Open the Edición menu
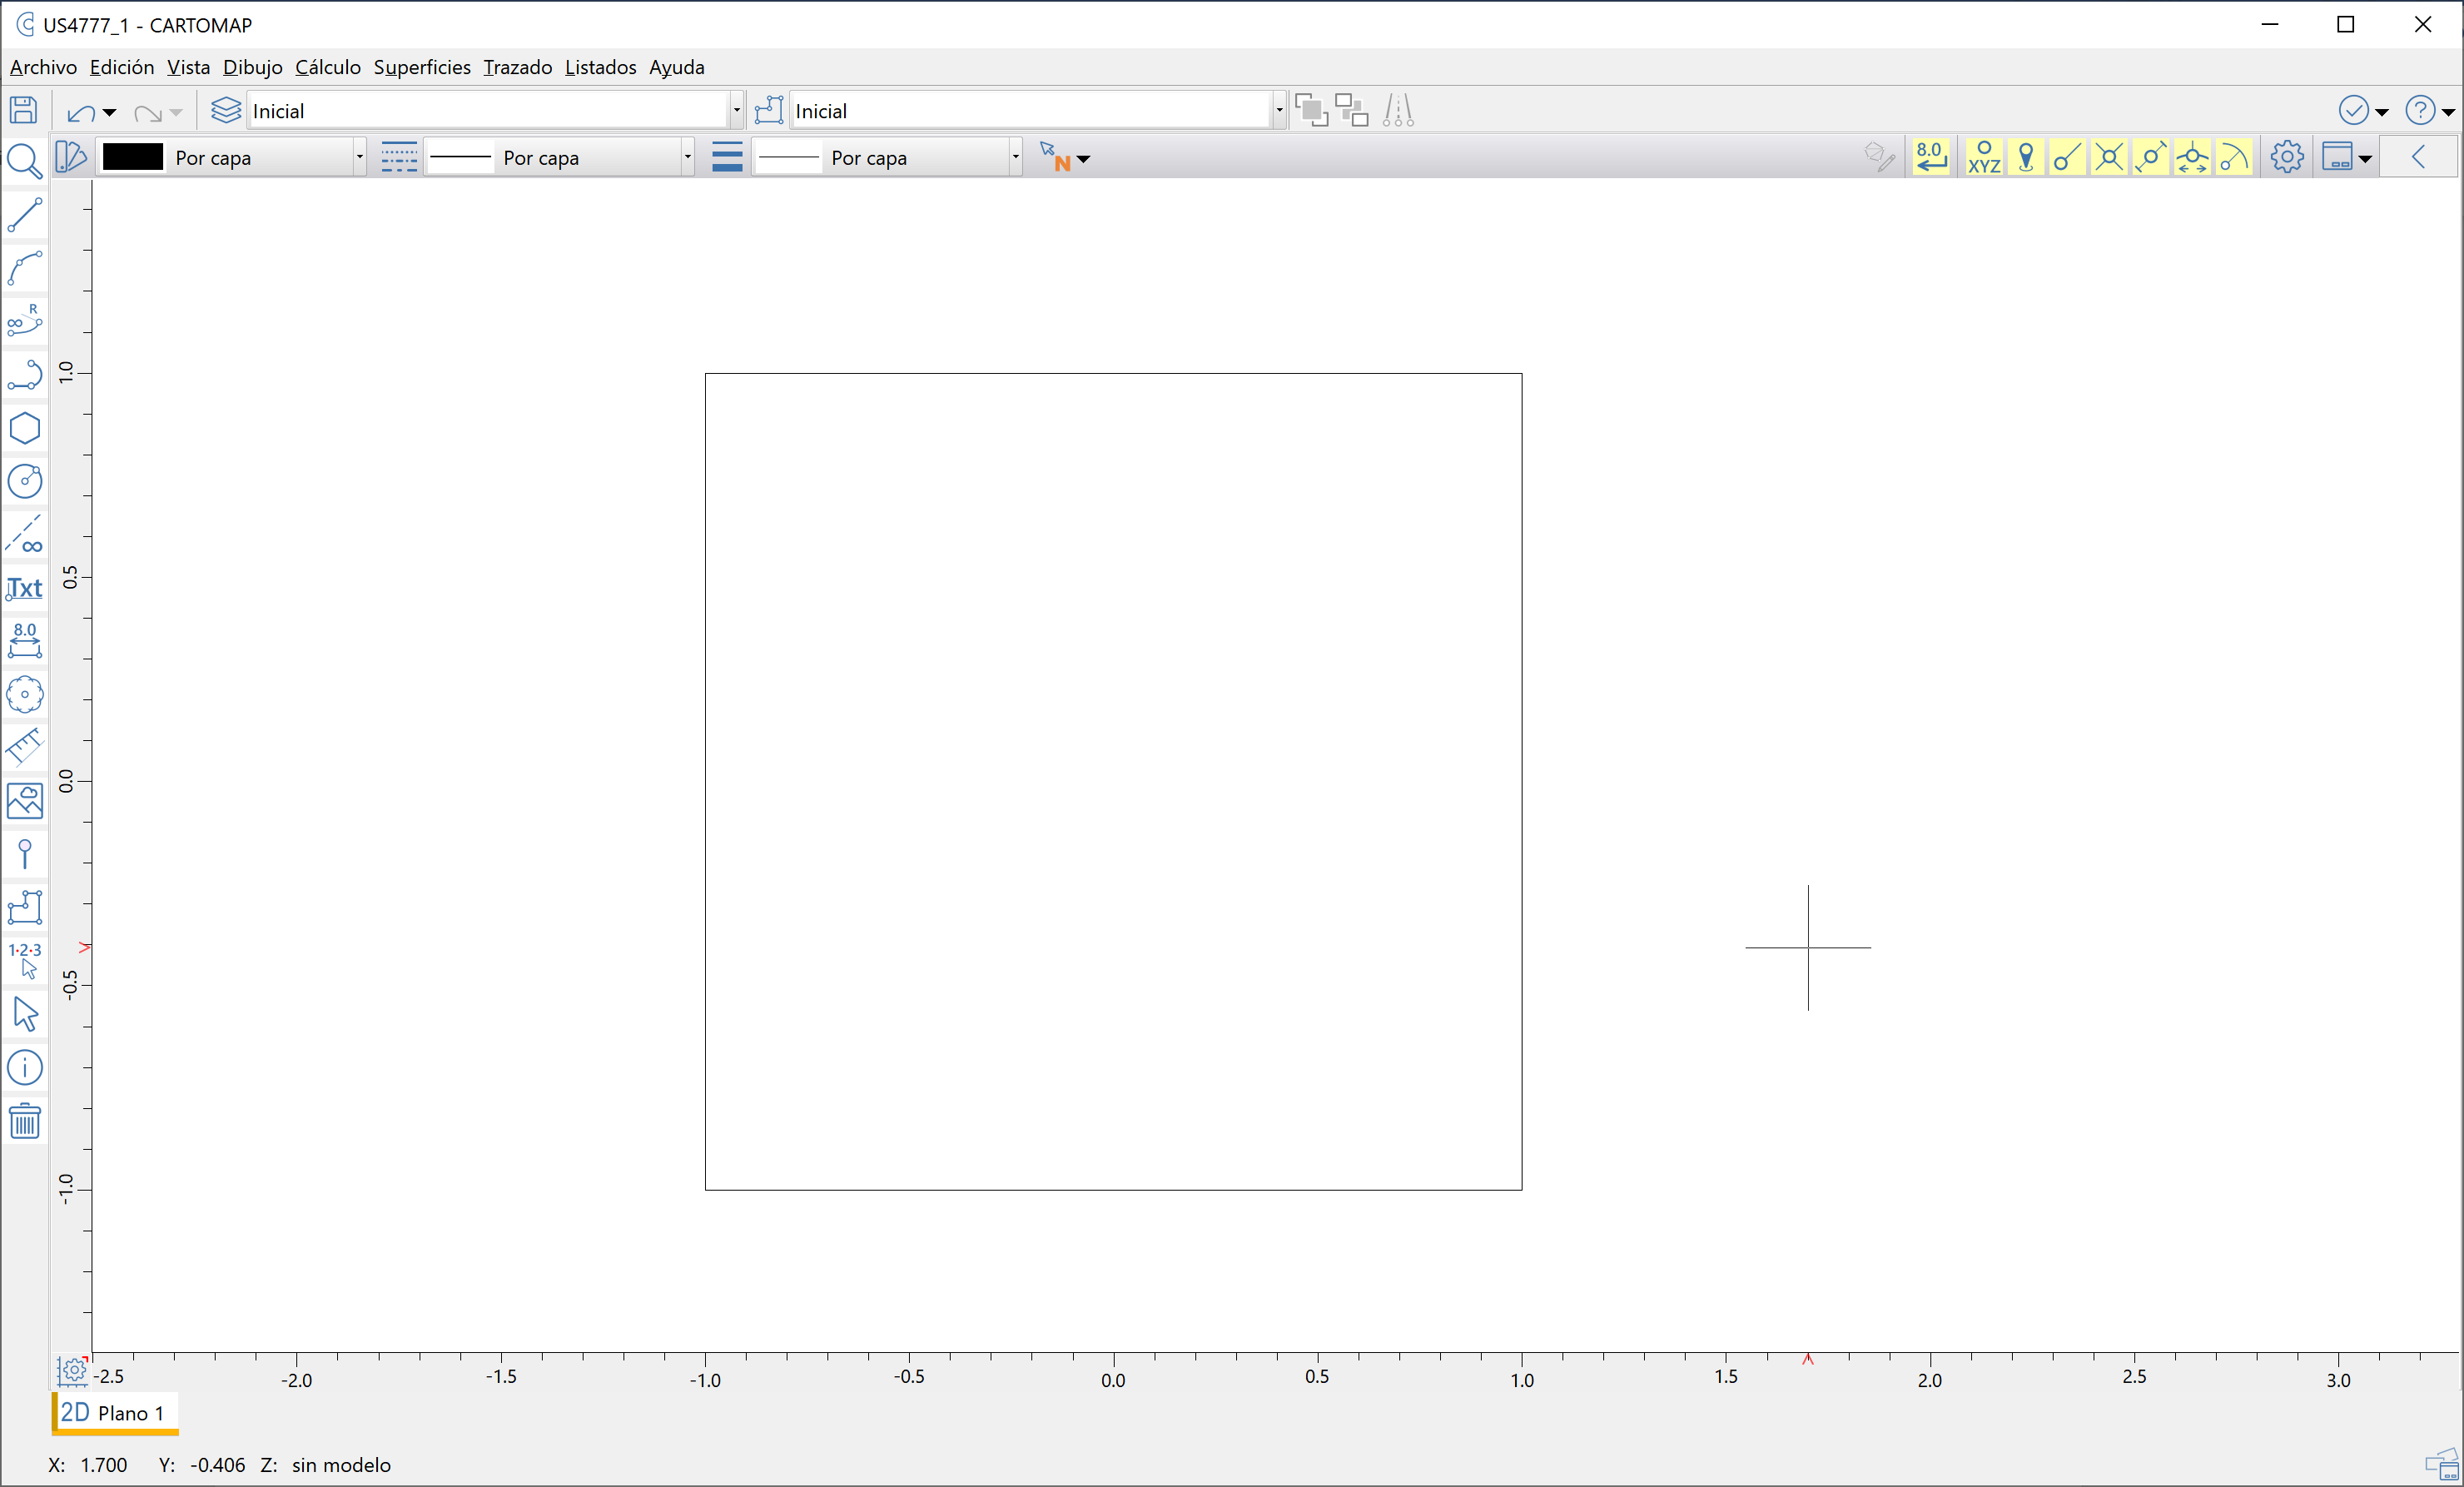Viewport: 2464px width, 1487px height. coord(122,67)
